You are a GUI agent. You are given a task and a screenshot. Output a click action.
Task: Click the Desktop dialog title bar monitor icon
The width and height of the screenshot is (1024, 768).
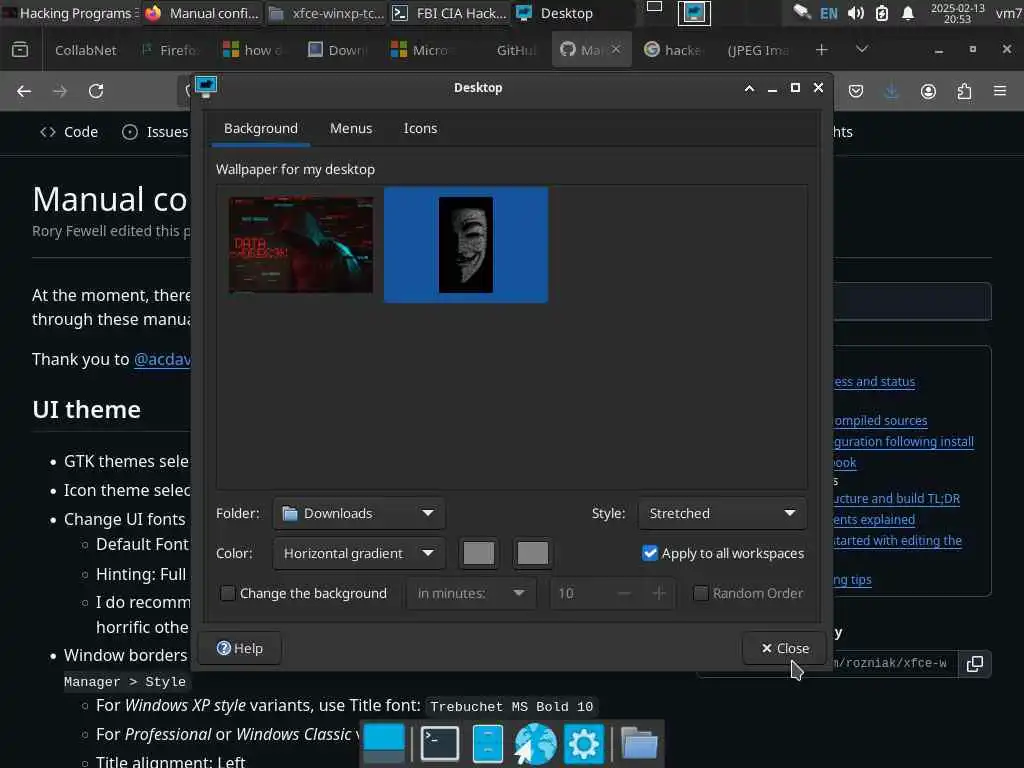tap(206, 86)
